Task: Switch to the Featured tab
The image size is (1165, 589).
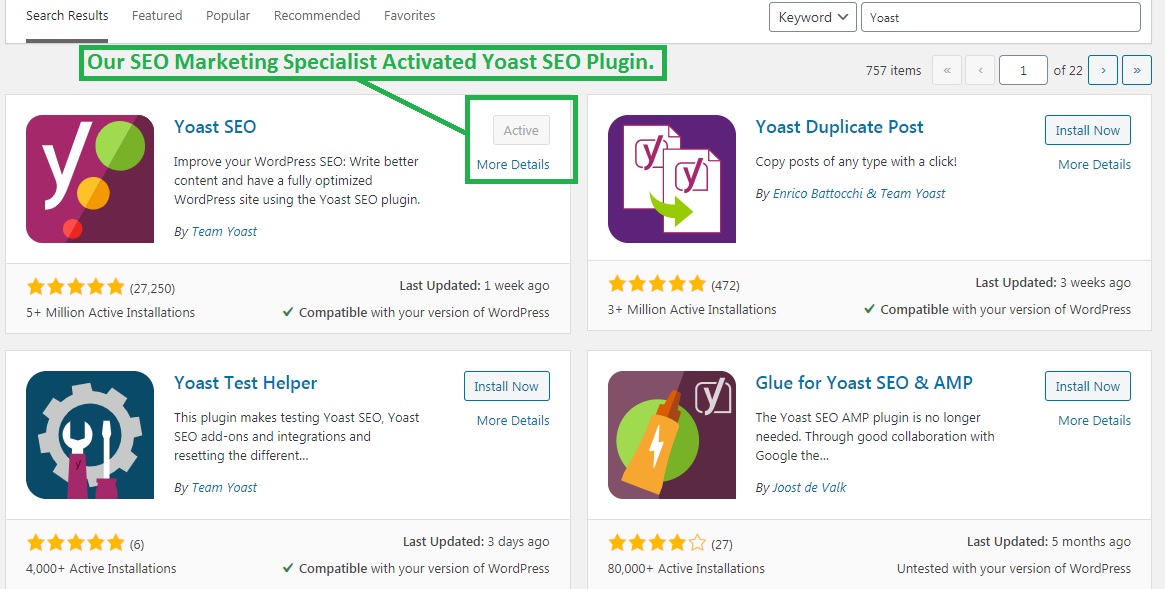Action: point(157,16)
